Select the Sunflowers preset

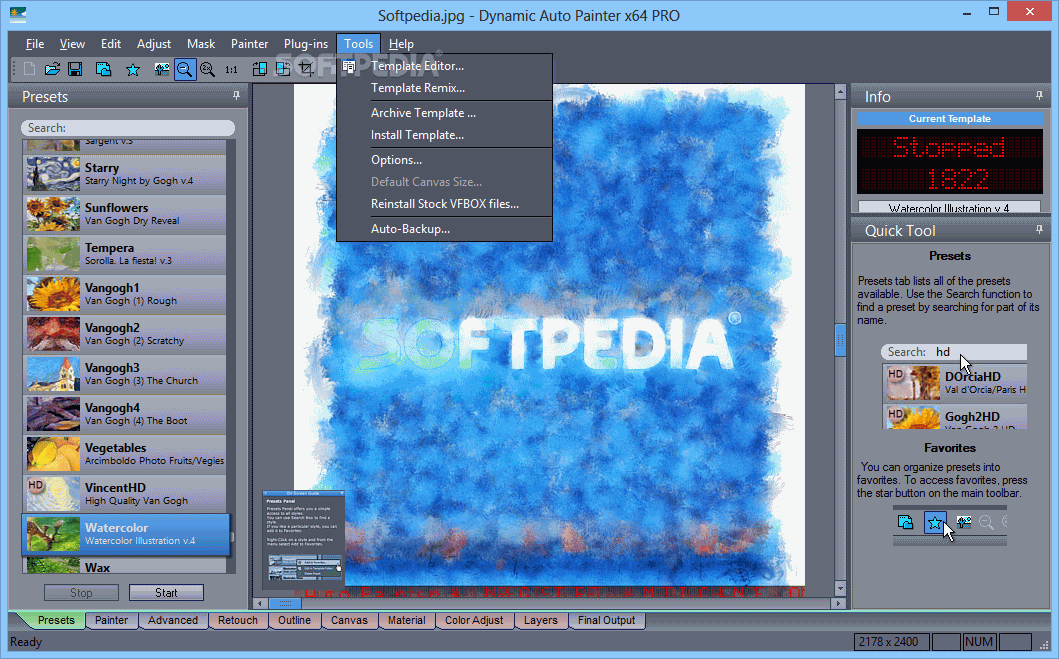[x=126, y=214]
